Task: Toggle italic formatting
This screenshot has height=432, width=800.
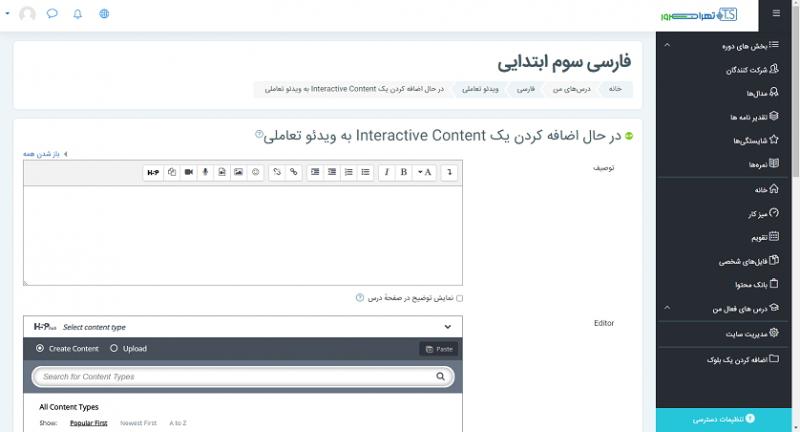Action: pyautogui.click(x=387, y=172)
